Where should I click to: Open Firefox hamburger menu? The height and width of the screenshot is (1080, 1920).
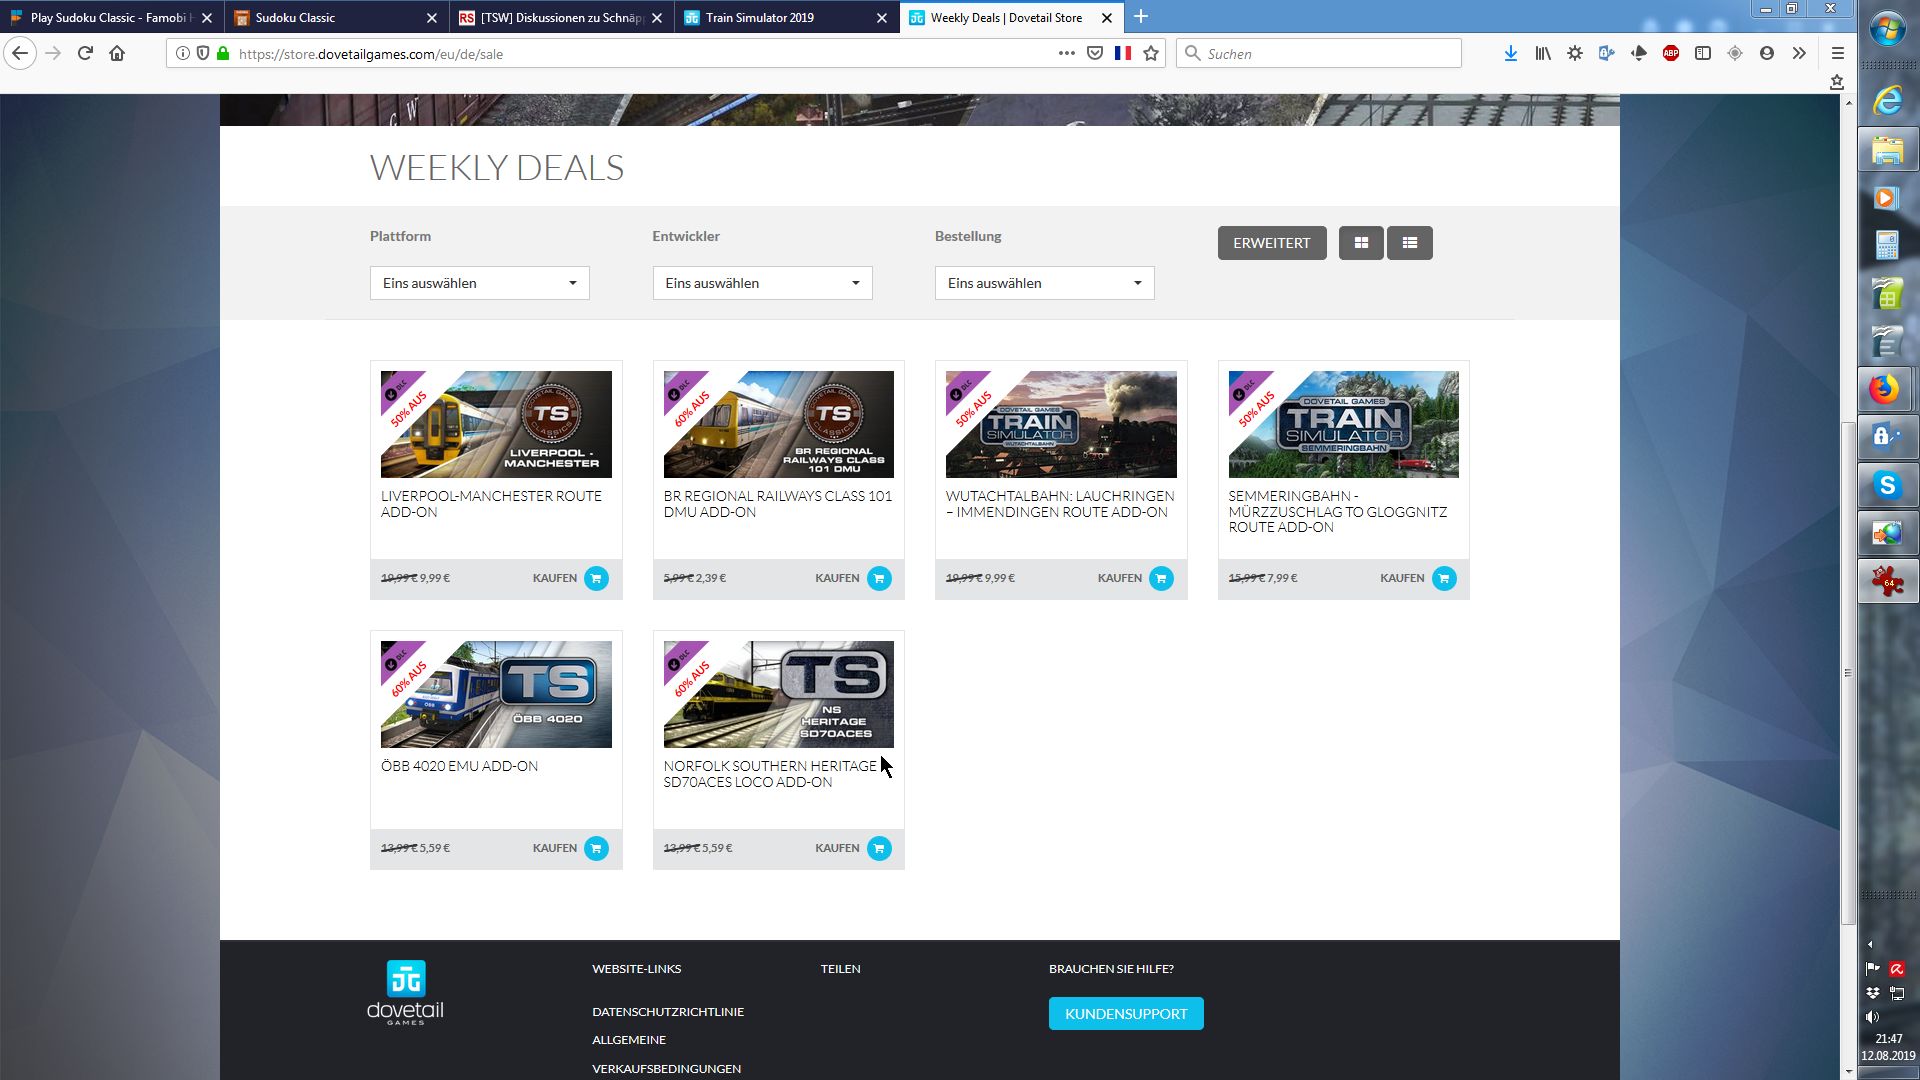tap(1837, 53)
